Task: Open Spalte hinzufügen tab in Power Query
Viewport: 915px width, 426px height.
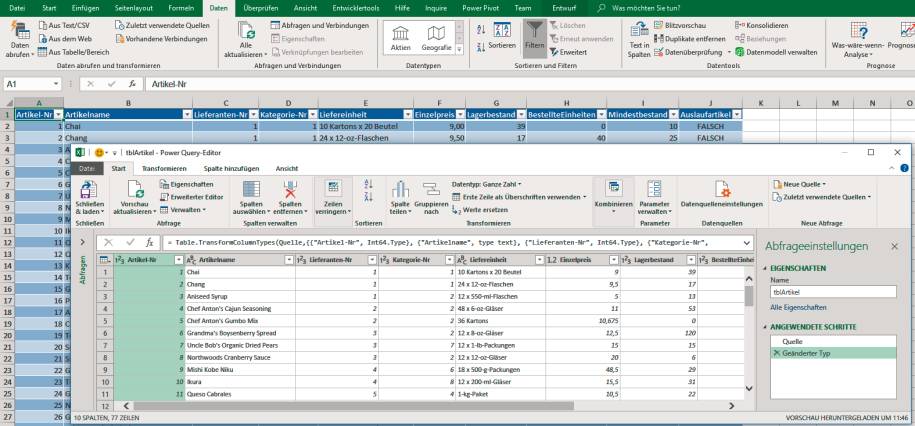Action: tap(233, 168)
